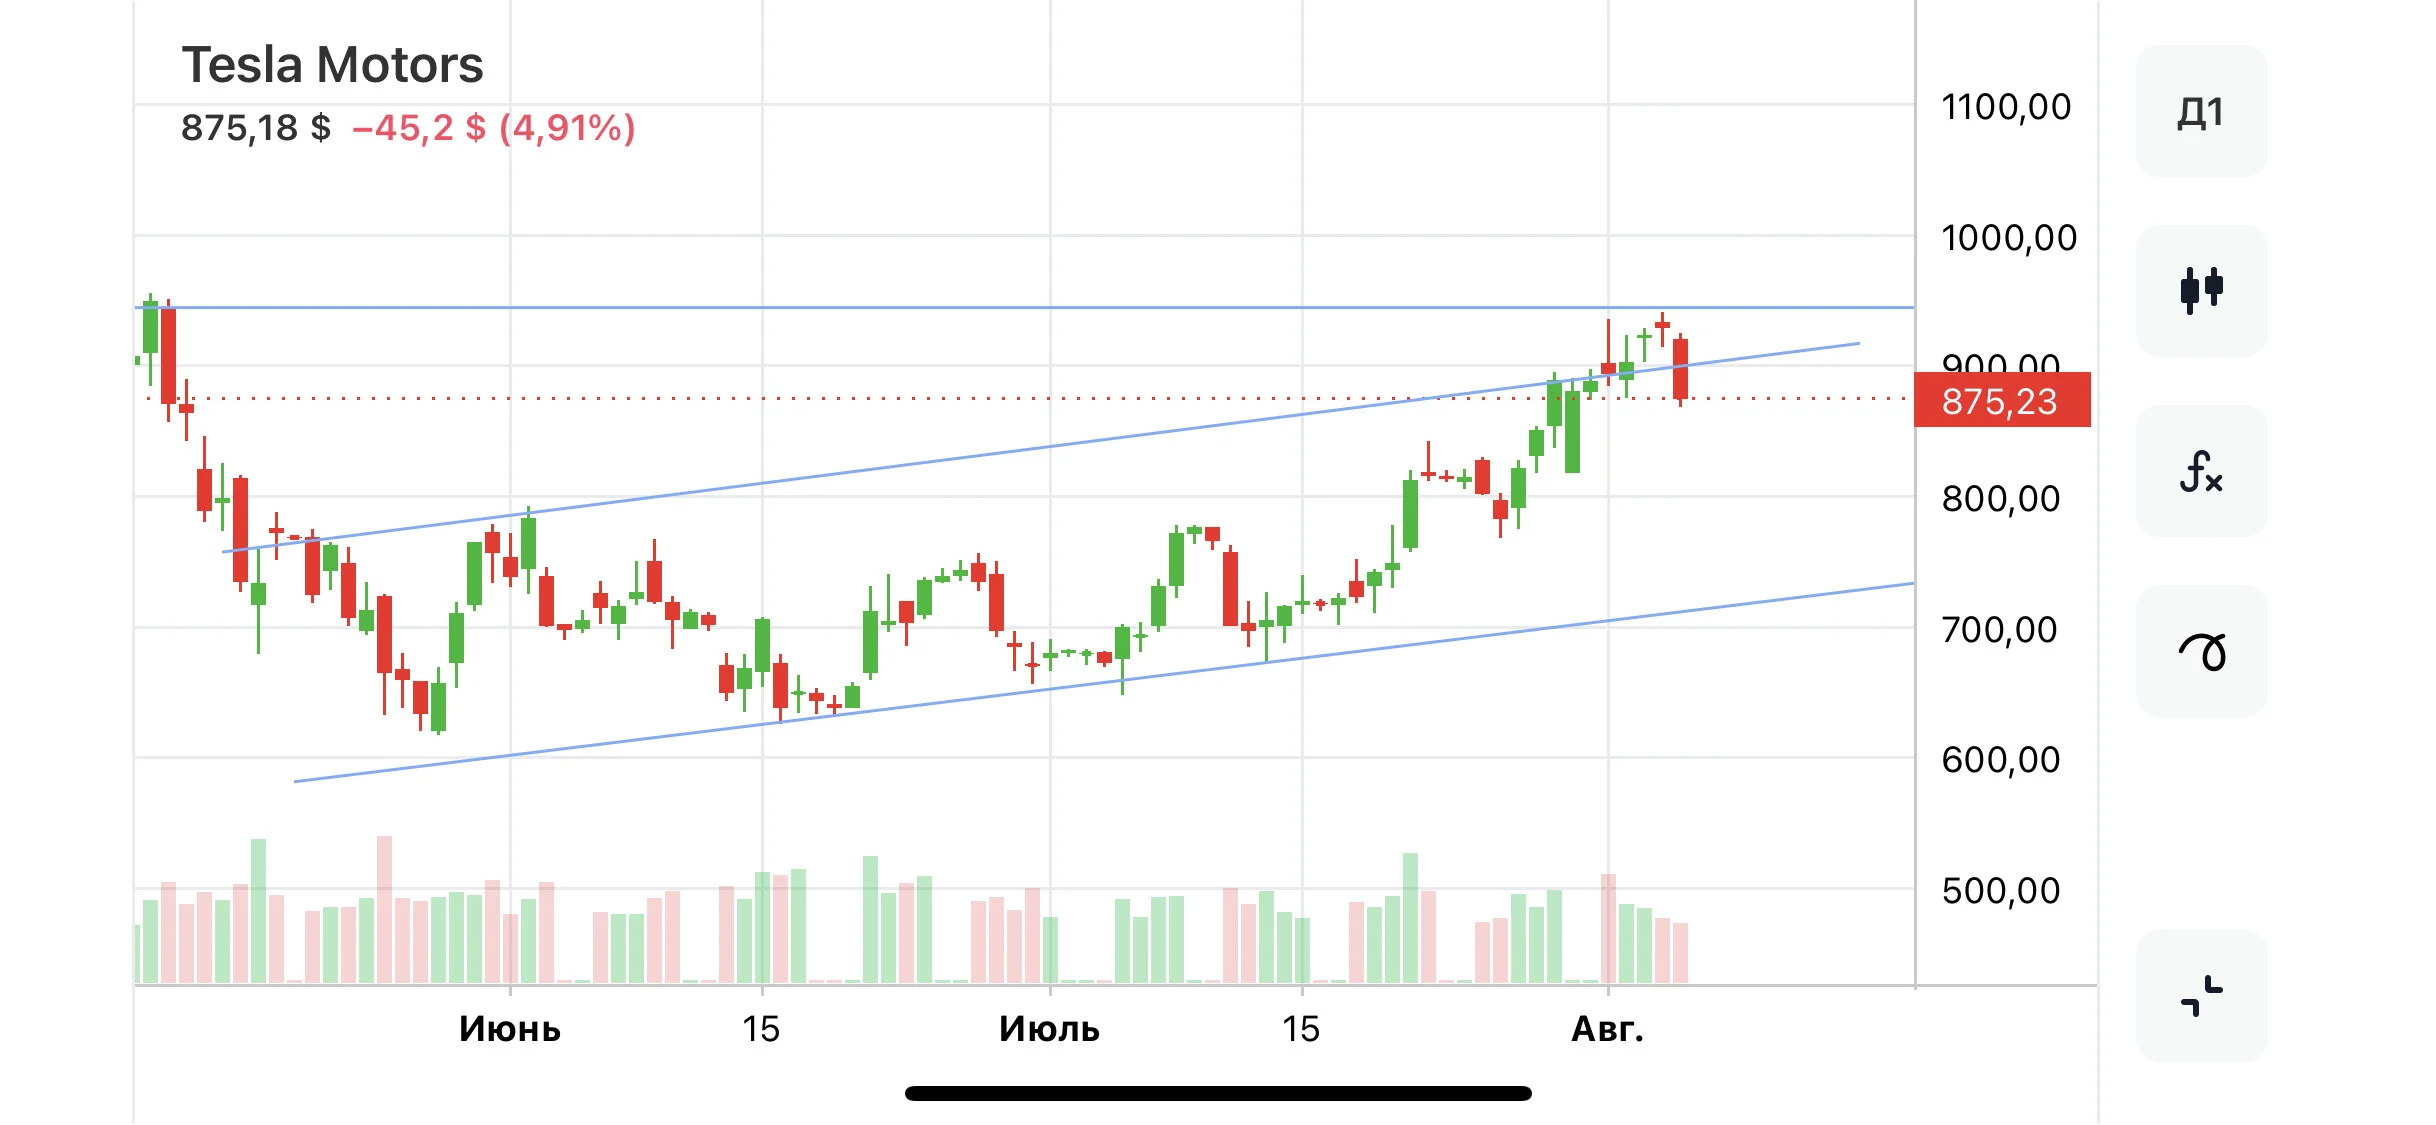Tap the −45,2 $ (4,91%) change text
The width and height of the screenshot is (2436, 1125).
point(494,128)
